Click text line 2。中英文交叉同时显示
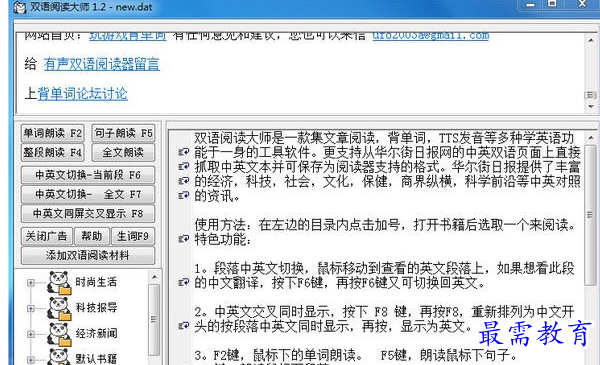 coord(384,311)
